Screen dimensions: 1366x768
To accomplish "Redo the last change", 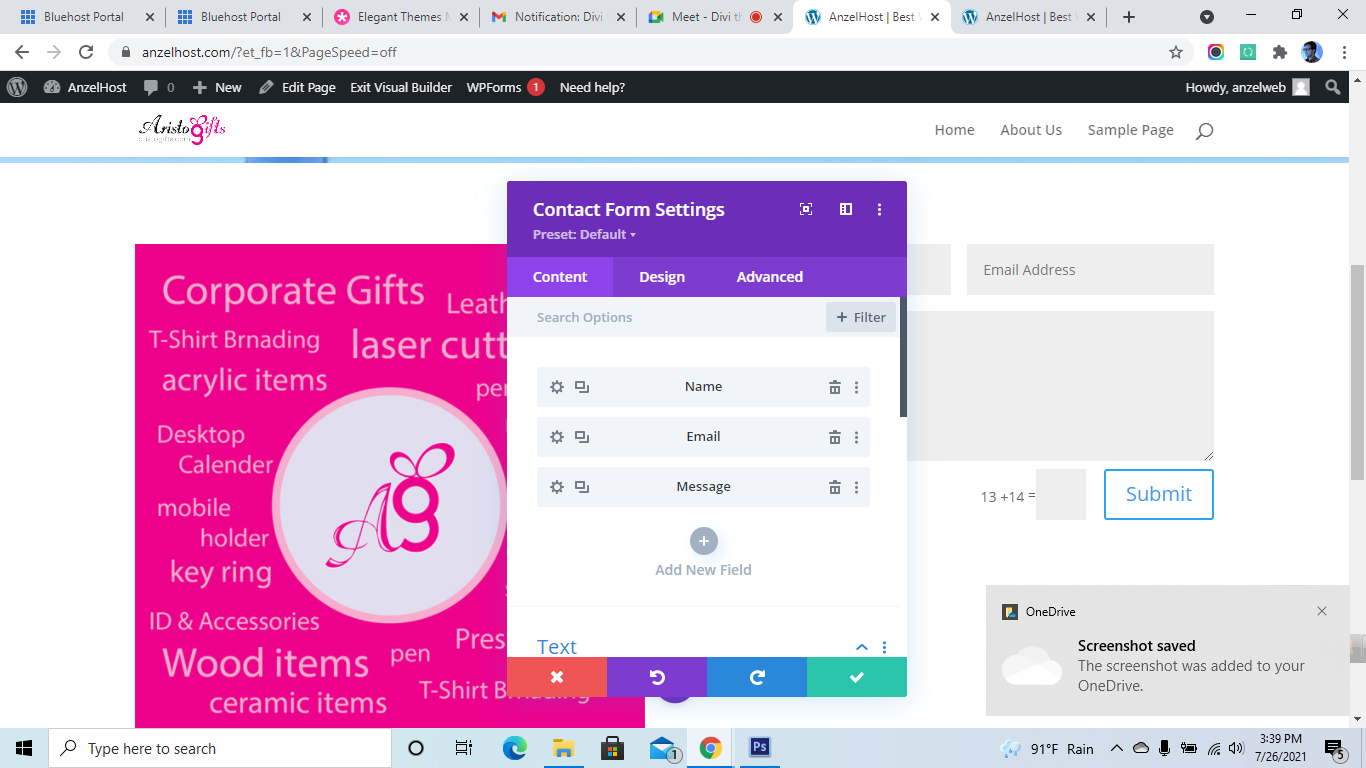I will (x=757, y=677).
